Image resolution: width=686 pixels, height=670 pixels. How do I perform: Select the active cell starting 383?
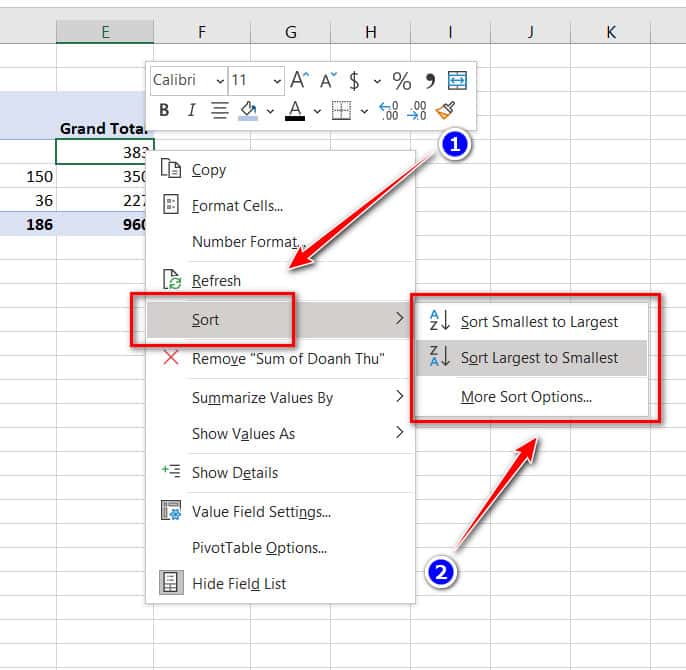(102, 152)
